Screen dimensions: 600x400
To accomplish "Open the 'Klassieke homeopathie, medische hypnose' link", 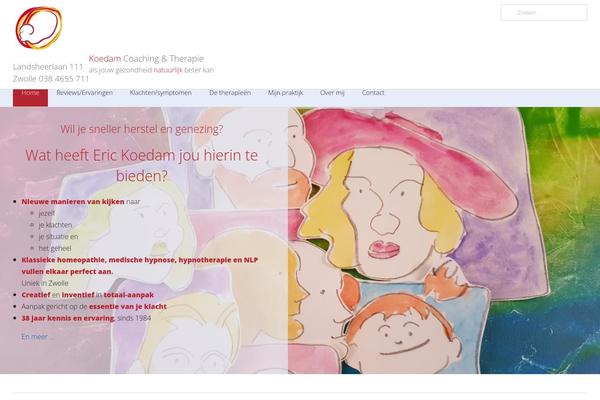I will coord(140,265).
